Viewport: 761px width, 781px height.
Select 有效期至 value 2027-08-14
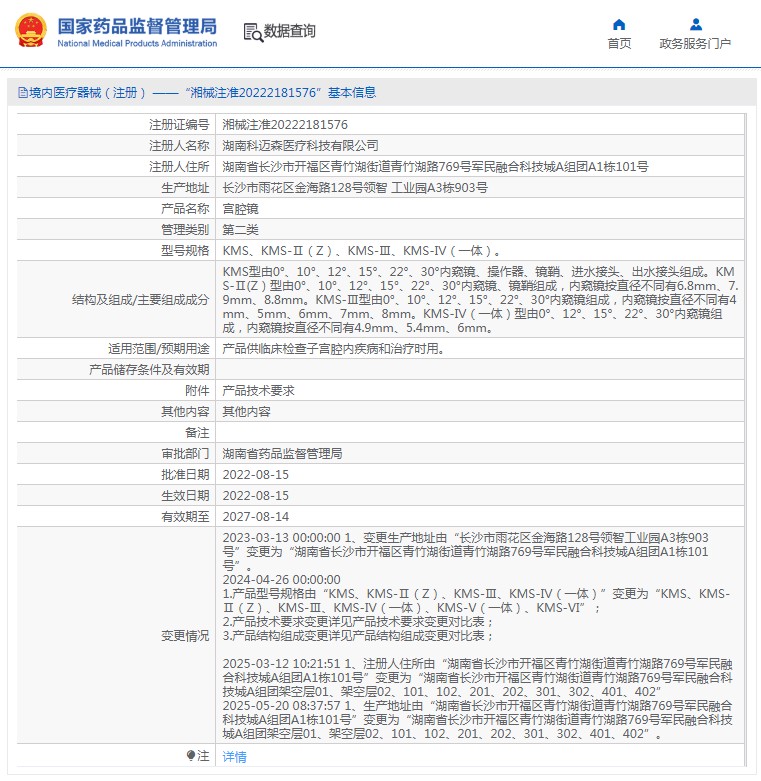click(255, 517)
